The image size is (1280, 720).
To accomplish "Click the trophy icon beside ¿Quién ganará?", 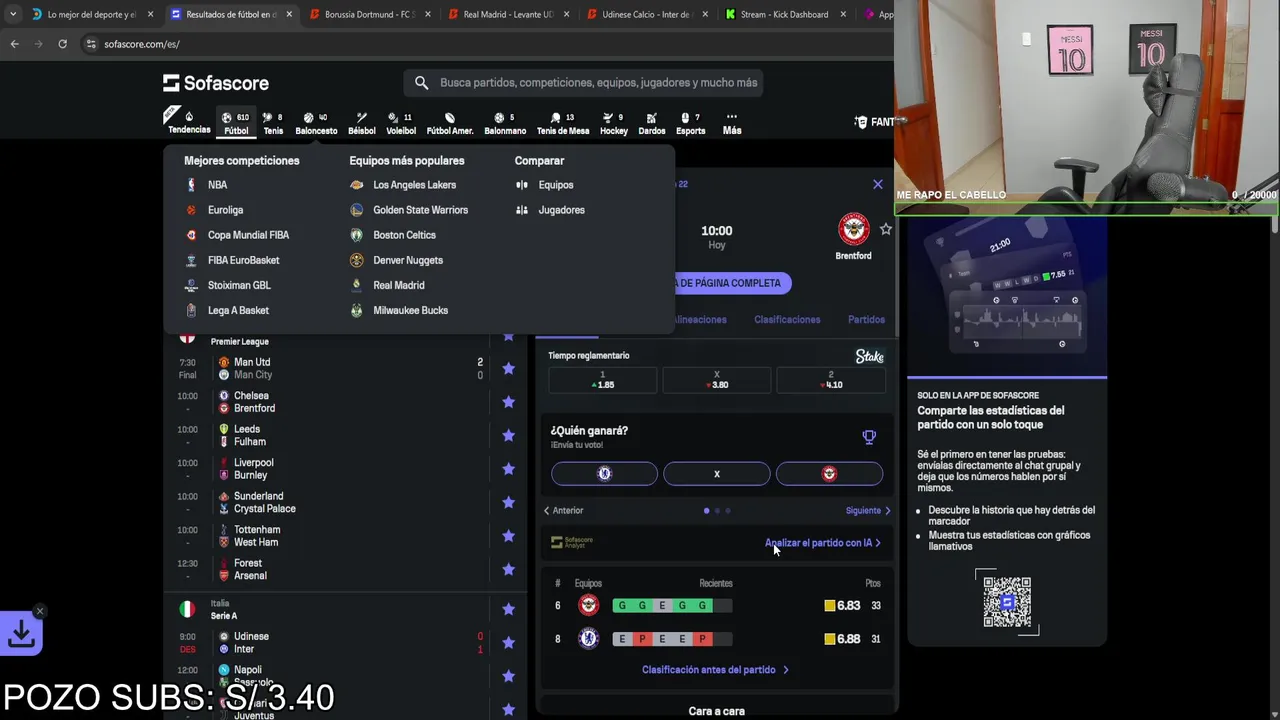I will pyautogui.click(x=869, y=437).
